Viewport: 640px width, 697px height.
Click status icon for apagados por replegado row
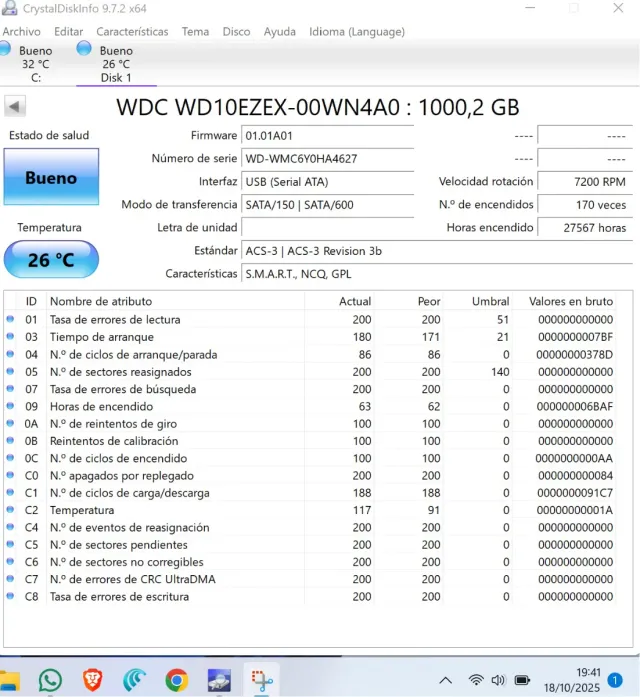pyautogui.click(x=10, y=475)
